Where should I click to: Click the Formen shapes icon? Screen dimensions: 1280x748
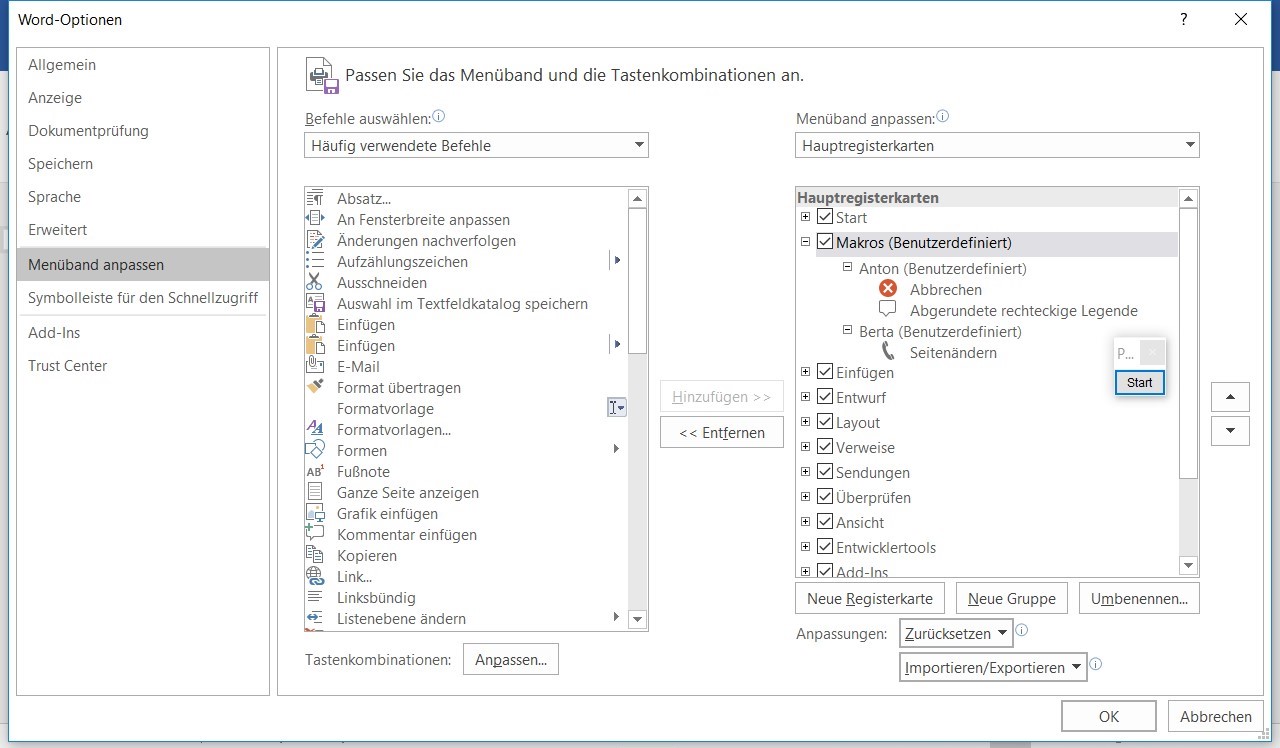coord(315,450)
